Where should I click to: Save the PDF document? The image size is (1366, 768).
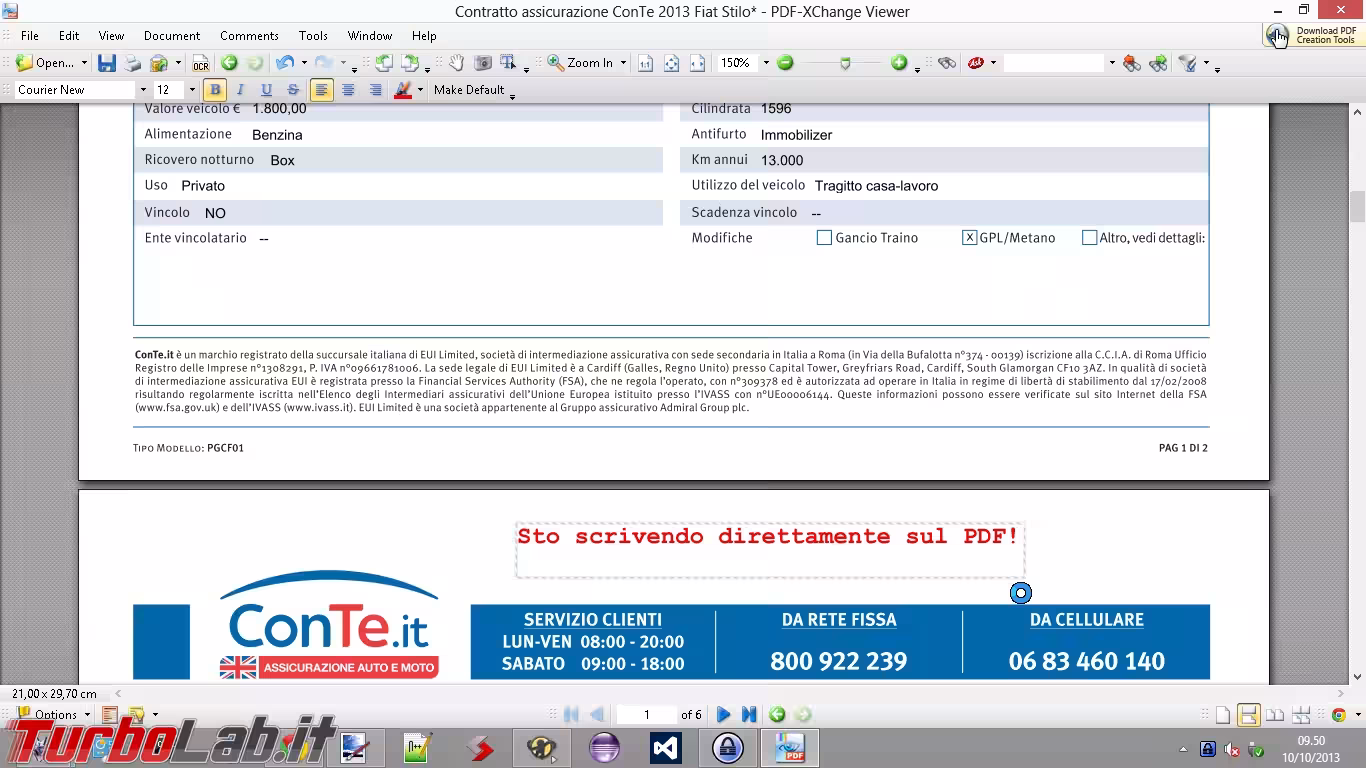point(108,62)
